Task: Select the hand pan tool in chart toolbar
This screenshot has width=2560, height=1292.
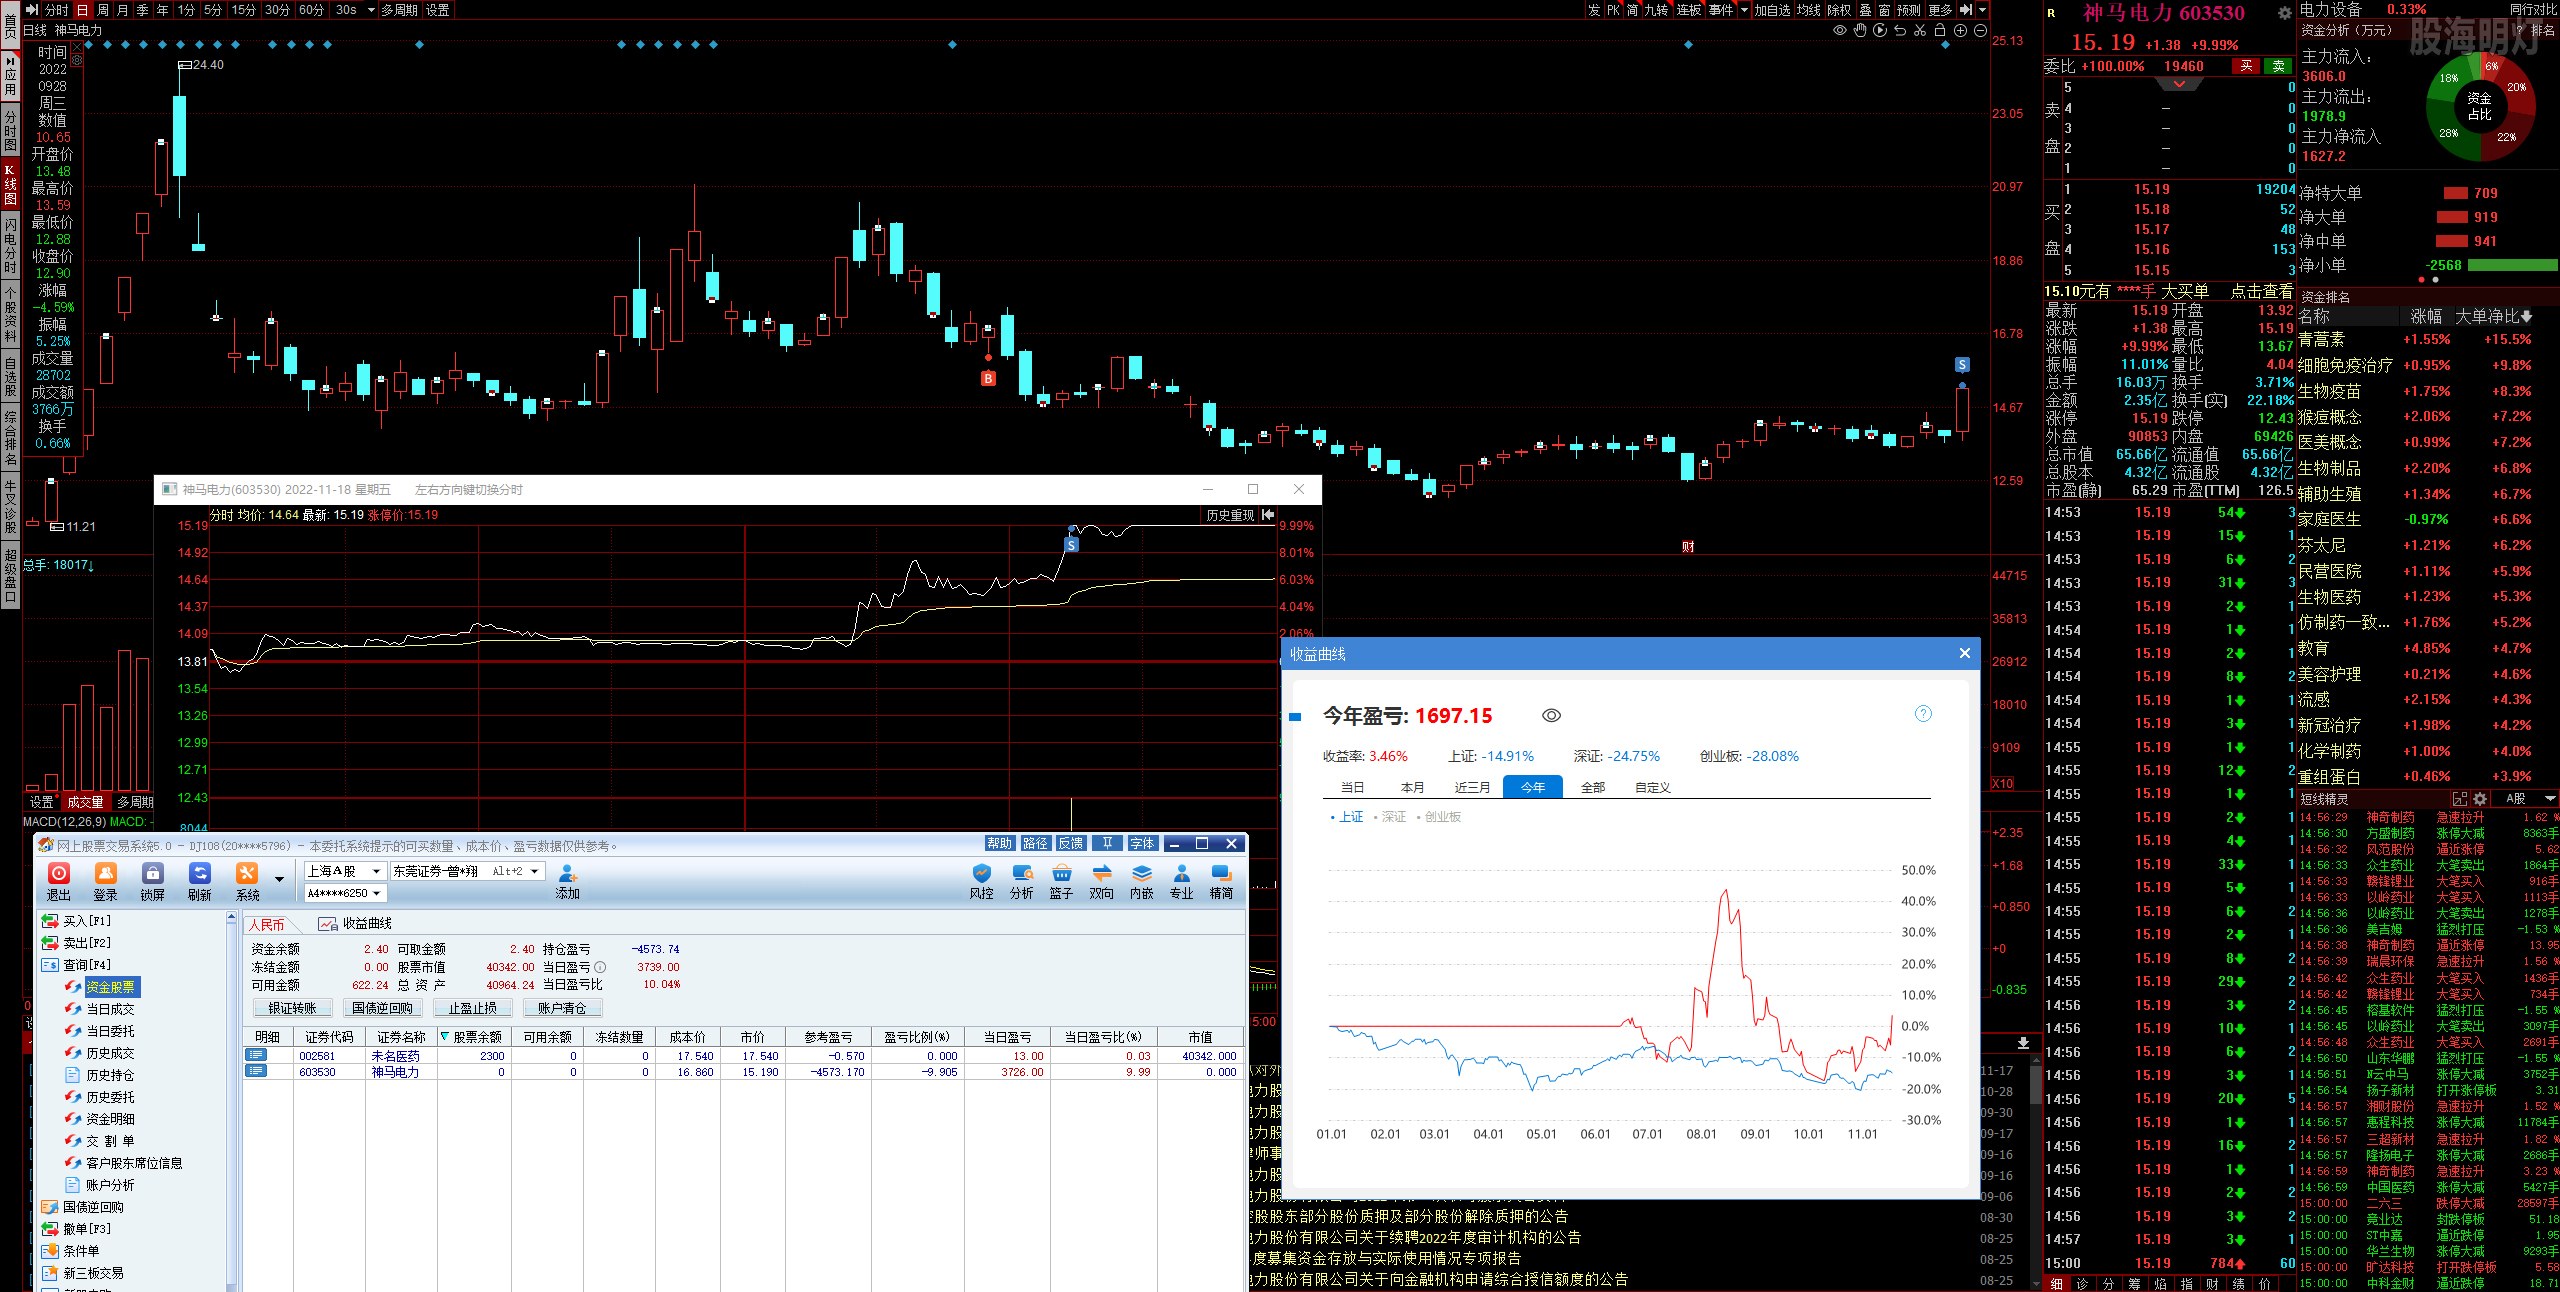Action: tap(1859, 31)
